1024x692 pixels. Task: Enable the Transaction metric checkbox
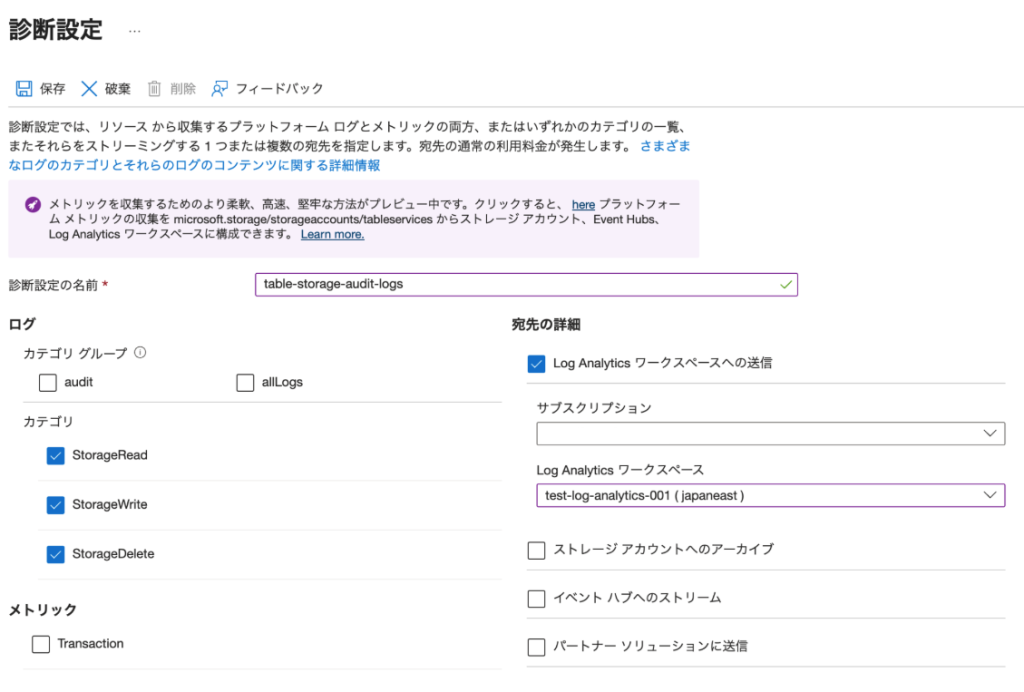point(41,644)
